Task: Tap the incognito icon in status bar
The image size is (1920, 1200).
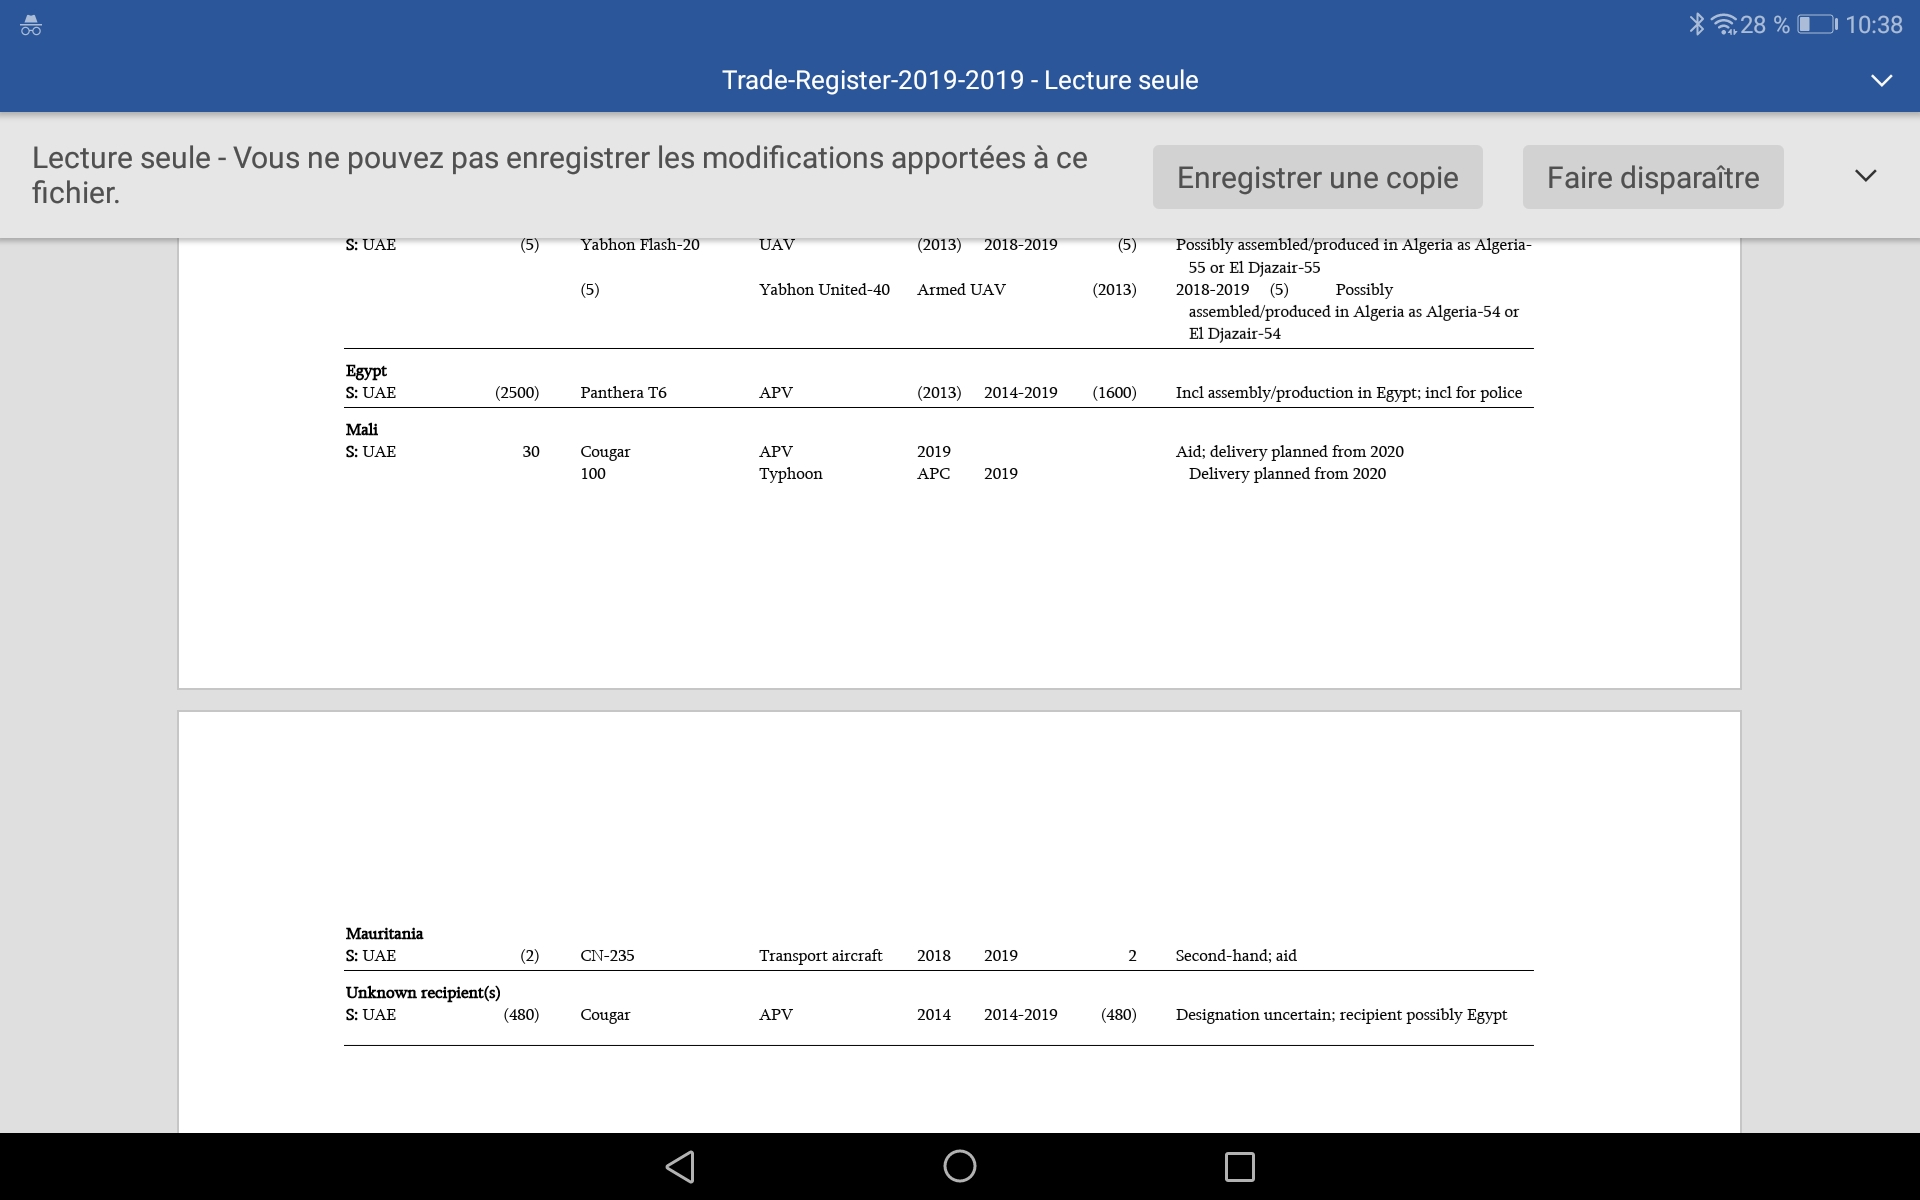Action: point(31,25)
